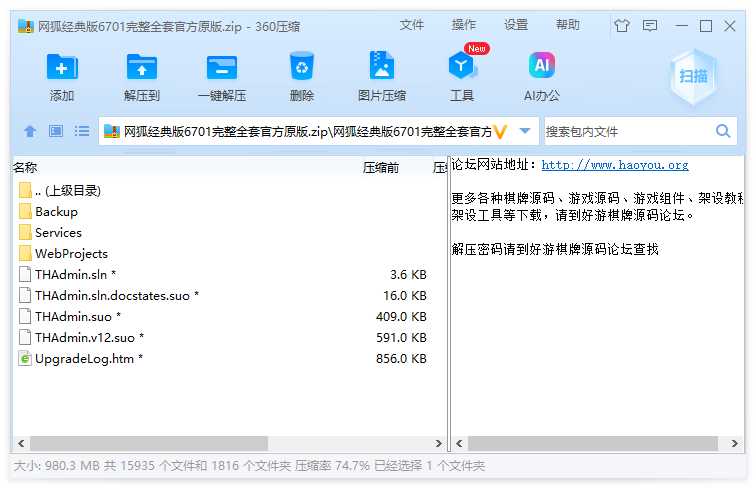This screenshot has width=756, height=488.
Task: Click the comment pane horizontal scrollbar thumb
Action: [593, 443]
